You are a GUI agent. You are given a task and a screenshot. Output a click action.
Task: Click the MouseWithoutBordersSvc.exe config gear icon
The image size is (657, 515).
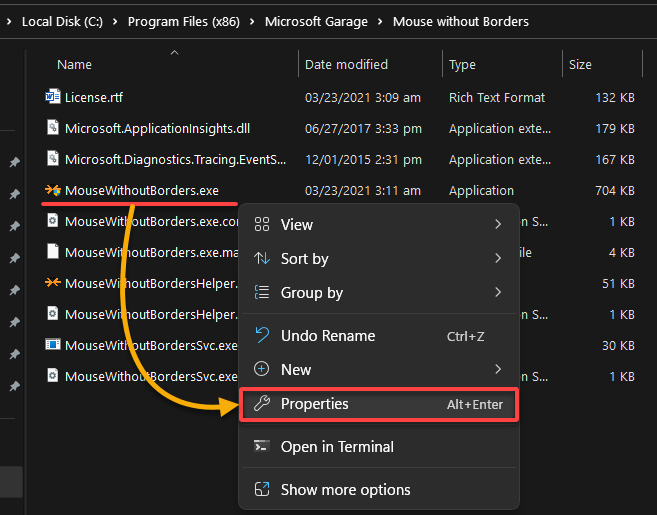[x=53, y=376]
